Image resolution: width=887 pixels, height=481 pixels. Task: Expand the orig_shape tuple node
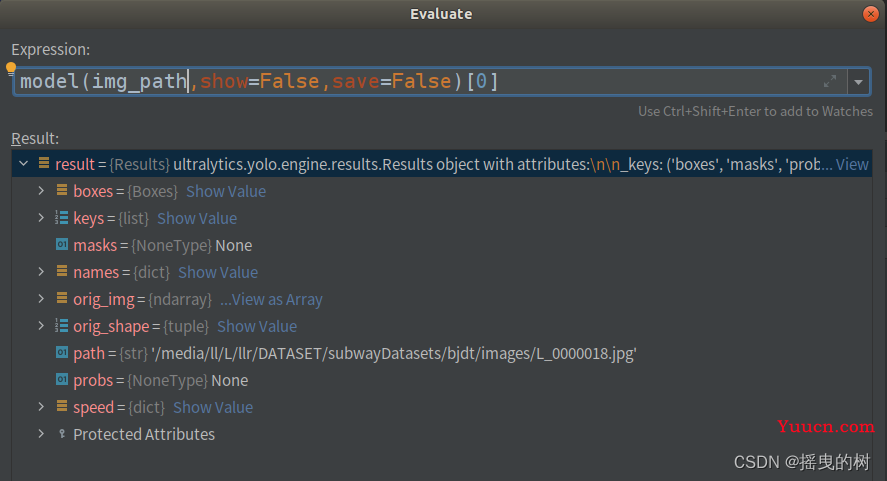point(41,326)
